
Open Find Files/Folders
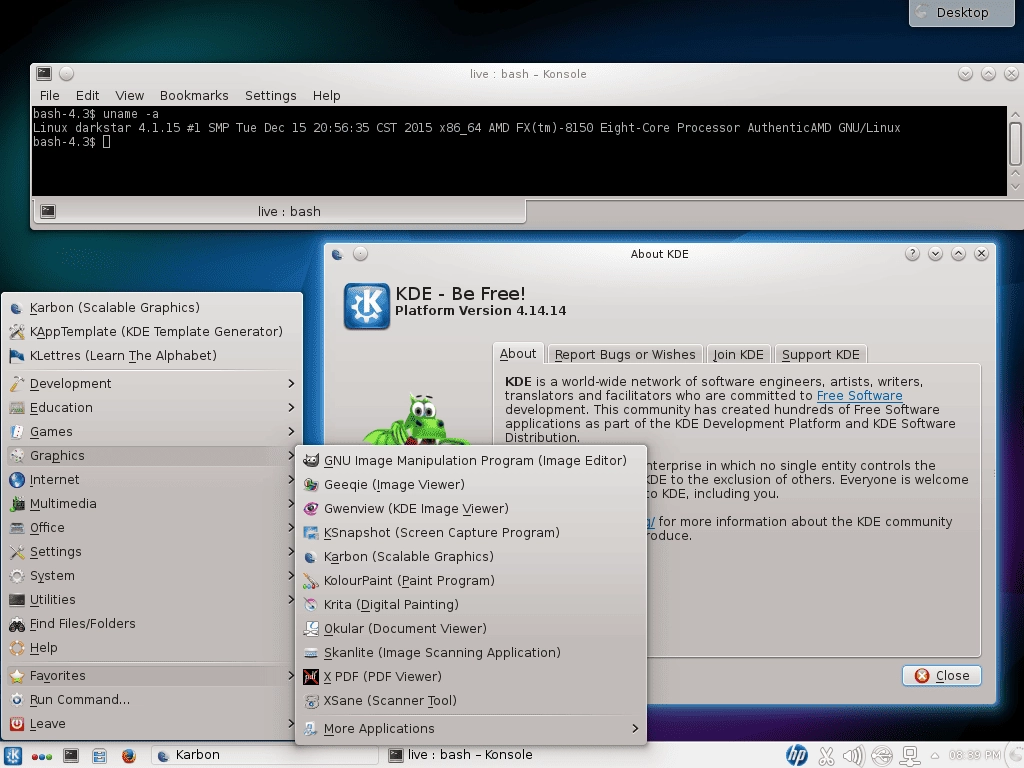[x=152, y=624]
